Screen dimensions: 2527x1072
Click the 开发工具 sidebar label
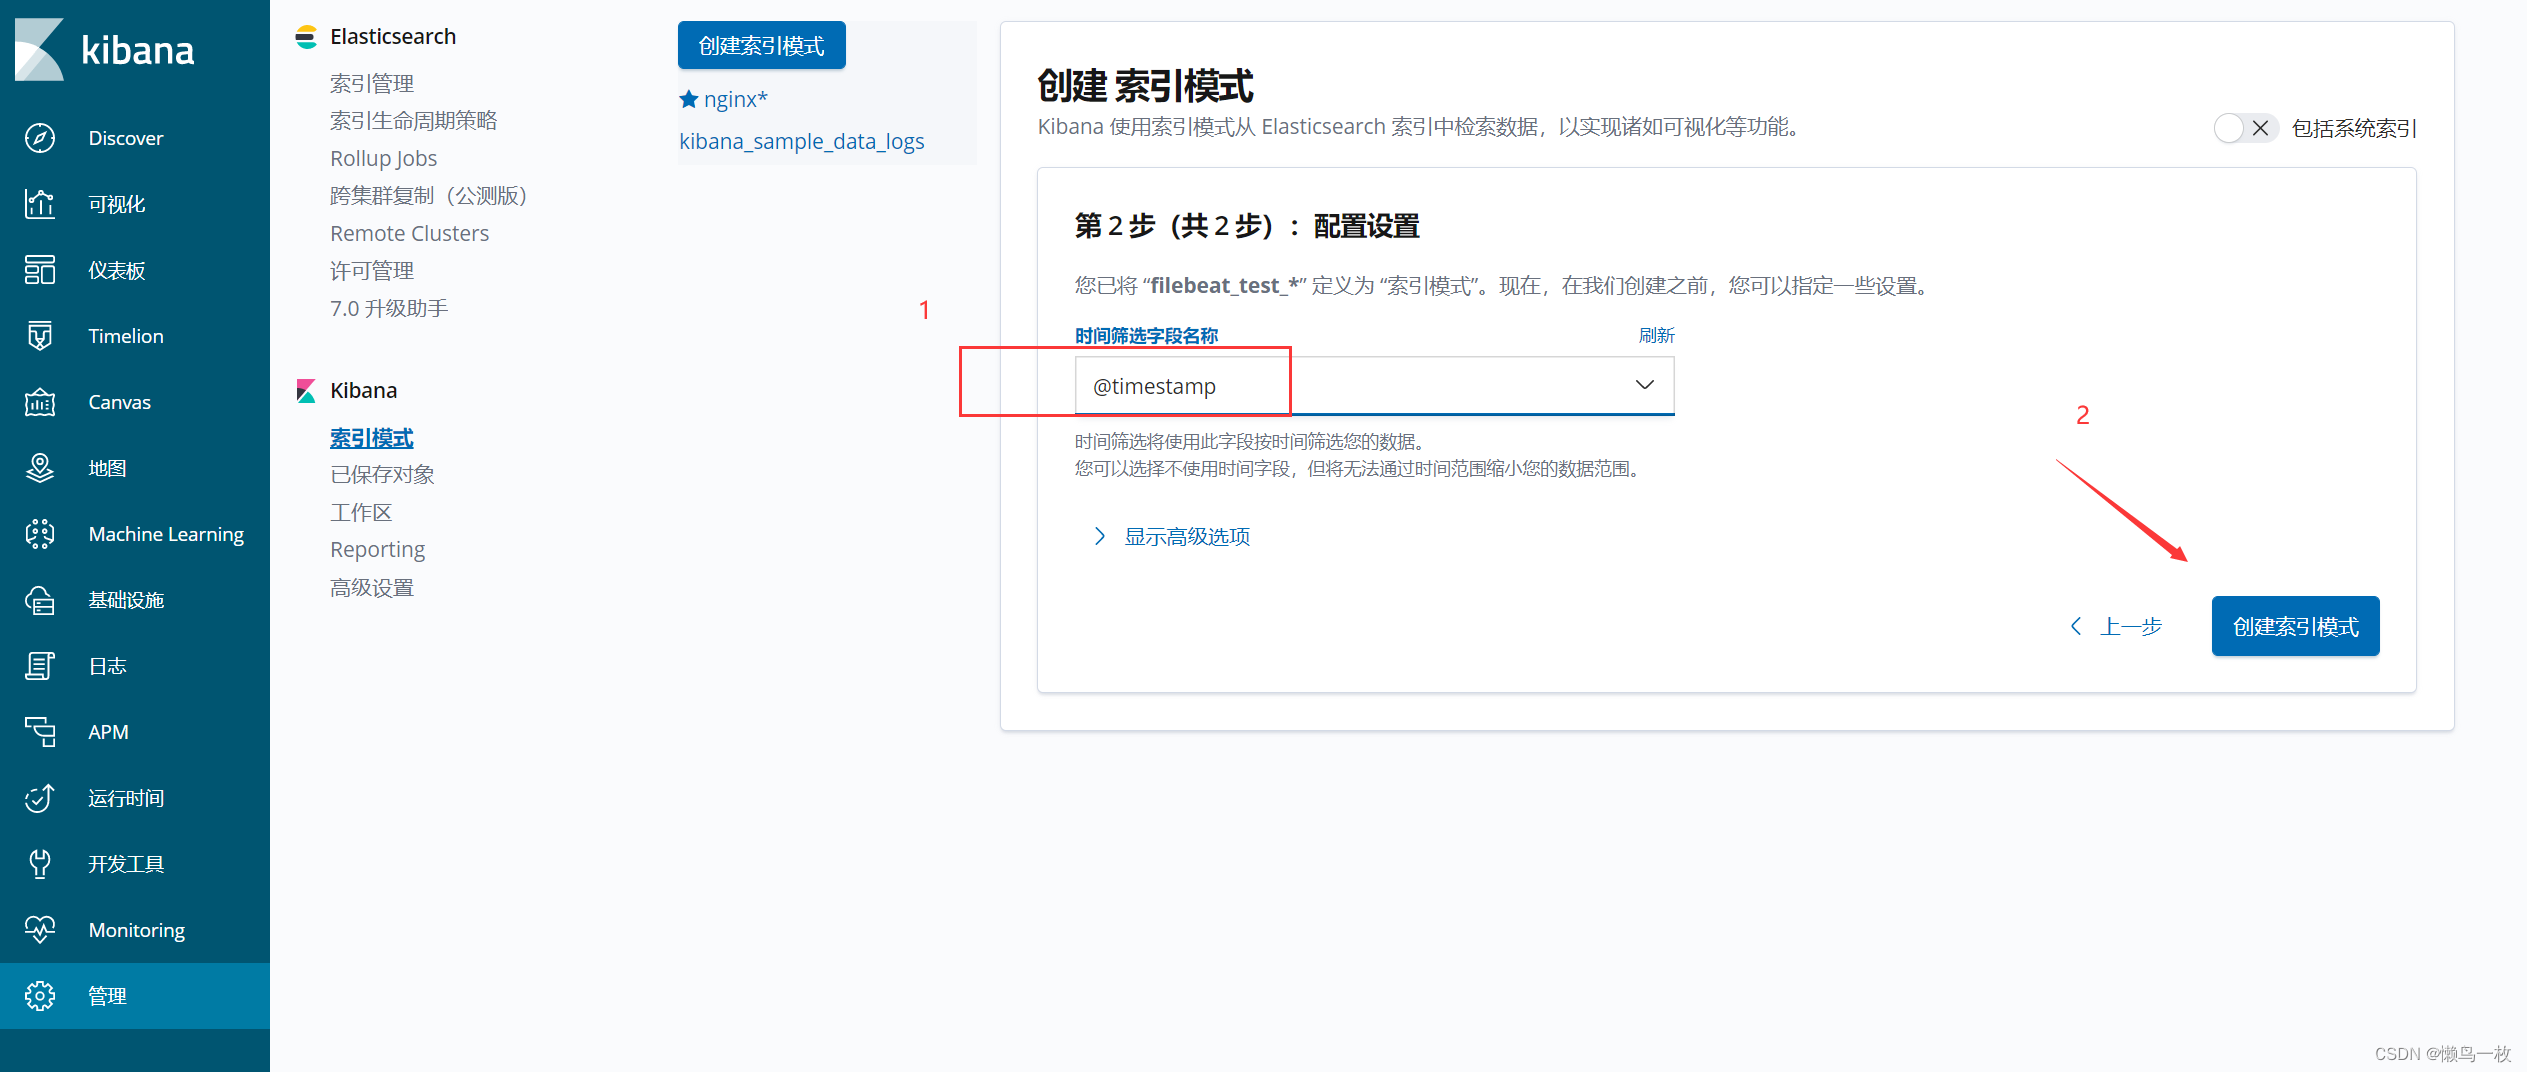coord(126,864)
